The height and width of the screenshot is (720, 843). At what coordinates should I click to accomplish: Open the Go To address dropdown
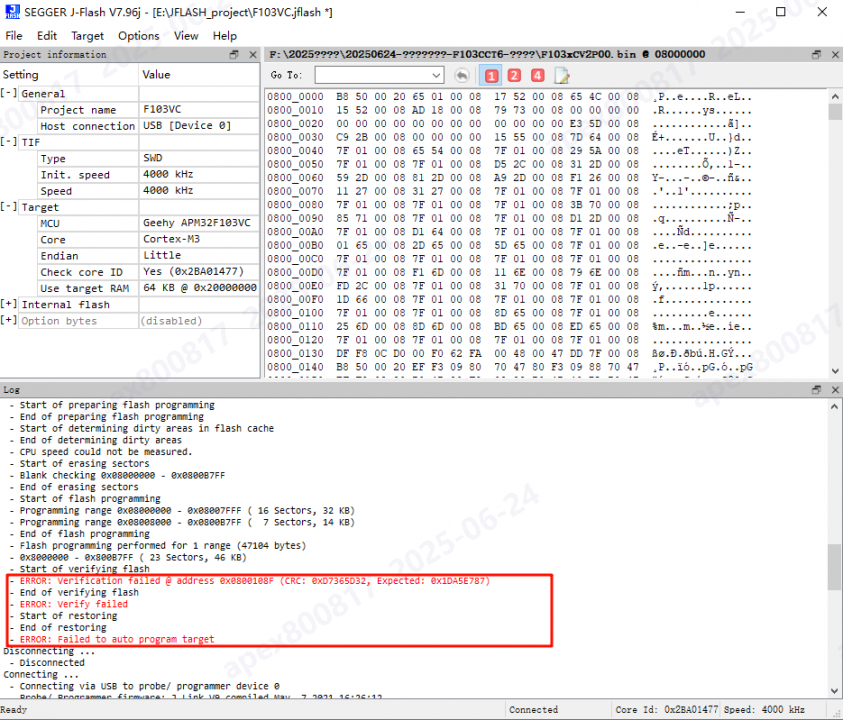click(436, 75)
